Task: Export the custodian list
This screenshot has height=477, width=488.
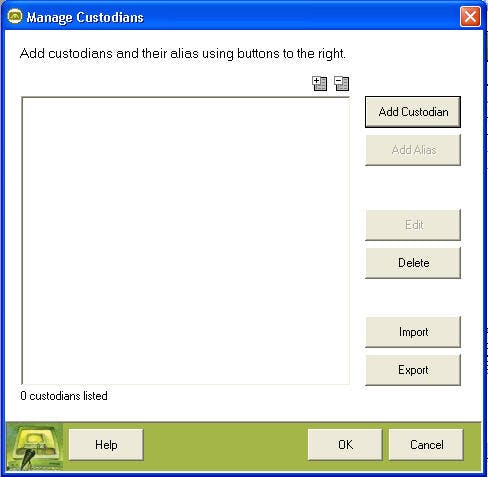Action: (413, 370)
